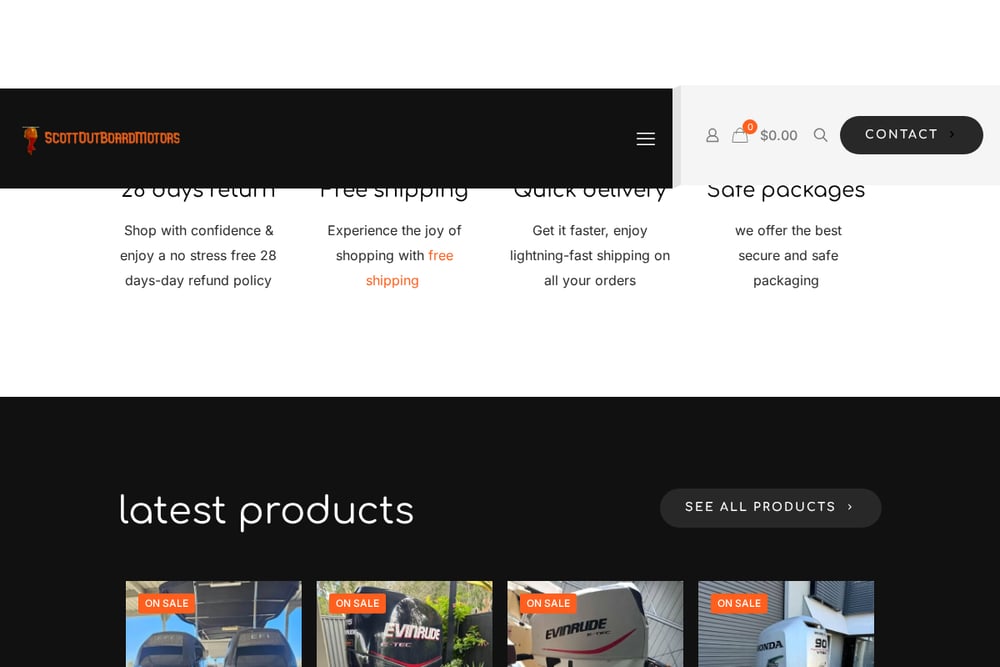Click the cart item count badge
Image resolution: width=1000 pixels, height=667 pixels.
coord(750,127)
